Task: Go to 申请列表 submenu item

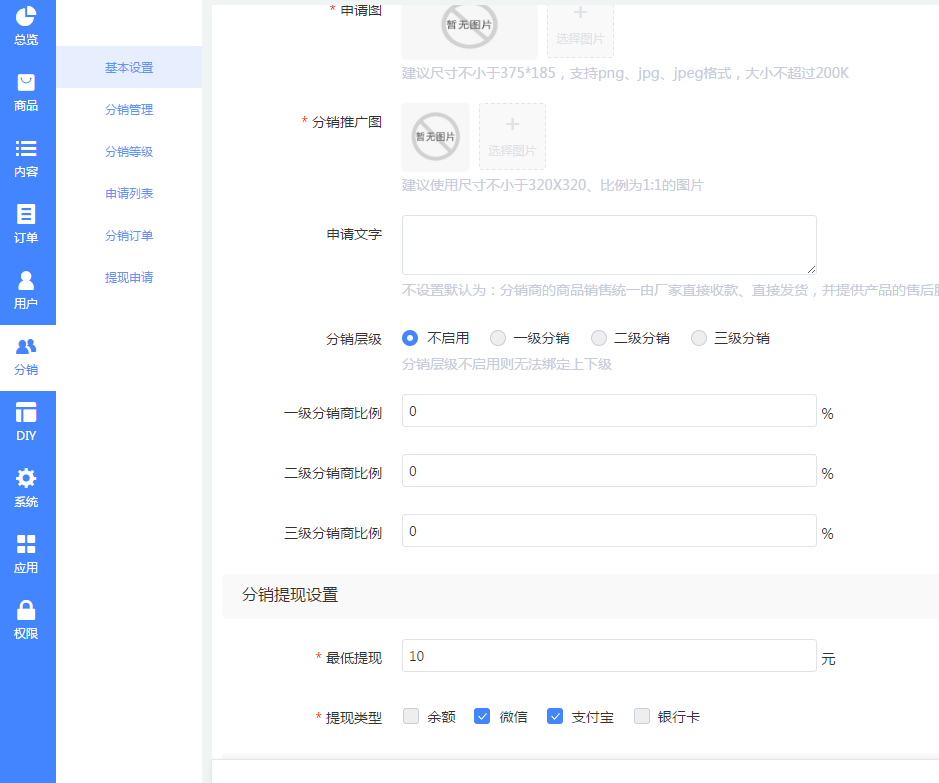Action: tap(129, 193)
